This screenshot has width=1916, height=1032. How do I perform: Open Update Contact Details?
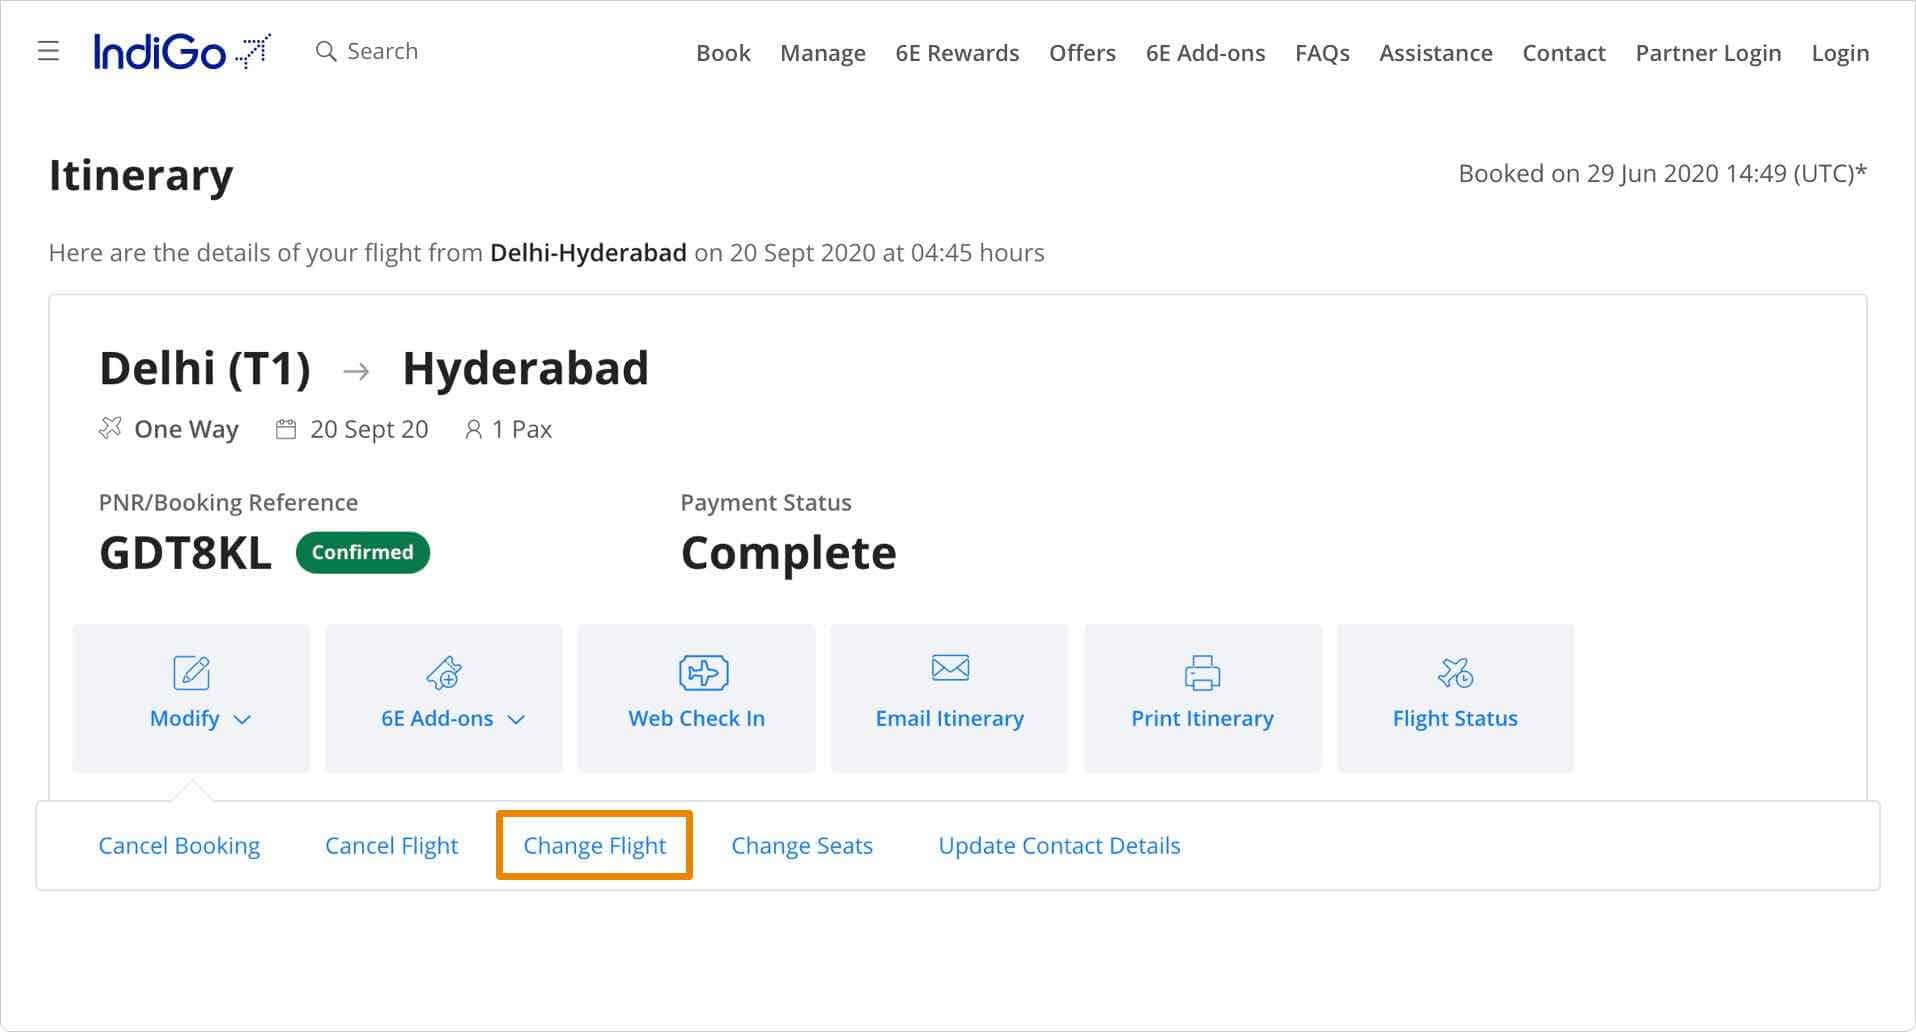pos(1059,846)
